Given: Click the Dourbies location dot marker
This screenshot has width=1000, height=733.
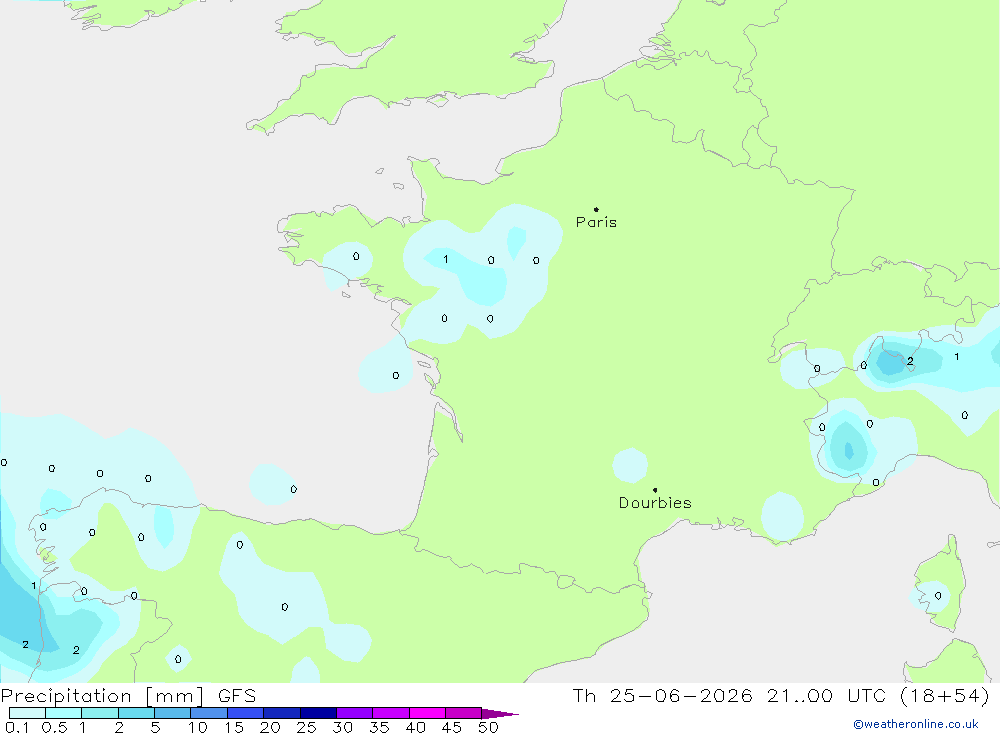Looking at the screenshot, I should click(655, 490).
